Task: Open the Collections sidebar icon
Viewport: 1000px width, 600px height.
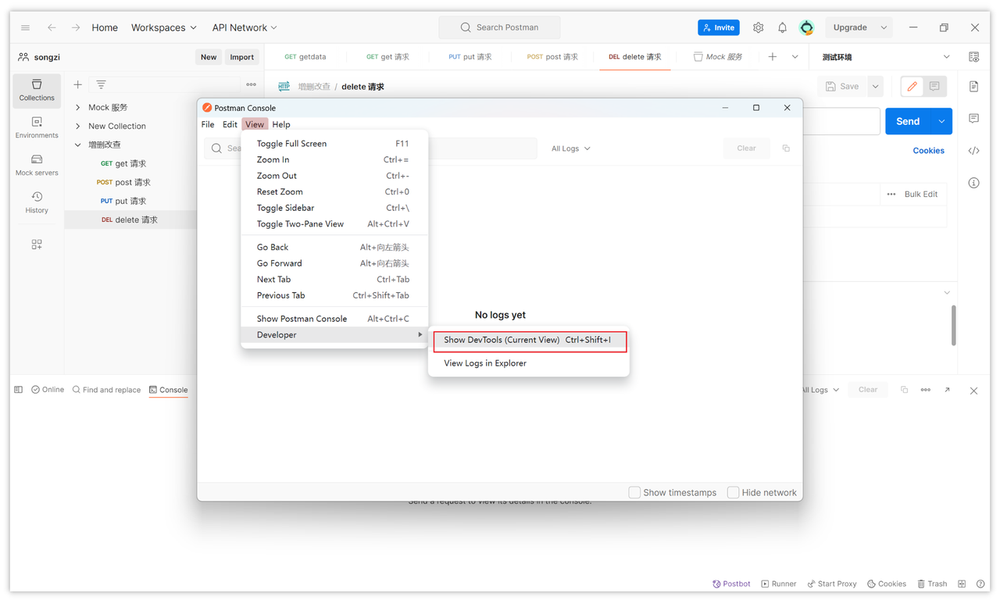Action: (x=36, y=90)
